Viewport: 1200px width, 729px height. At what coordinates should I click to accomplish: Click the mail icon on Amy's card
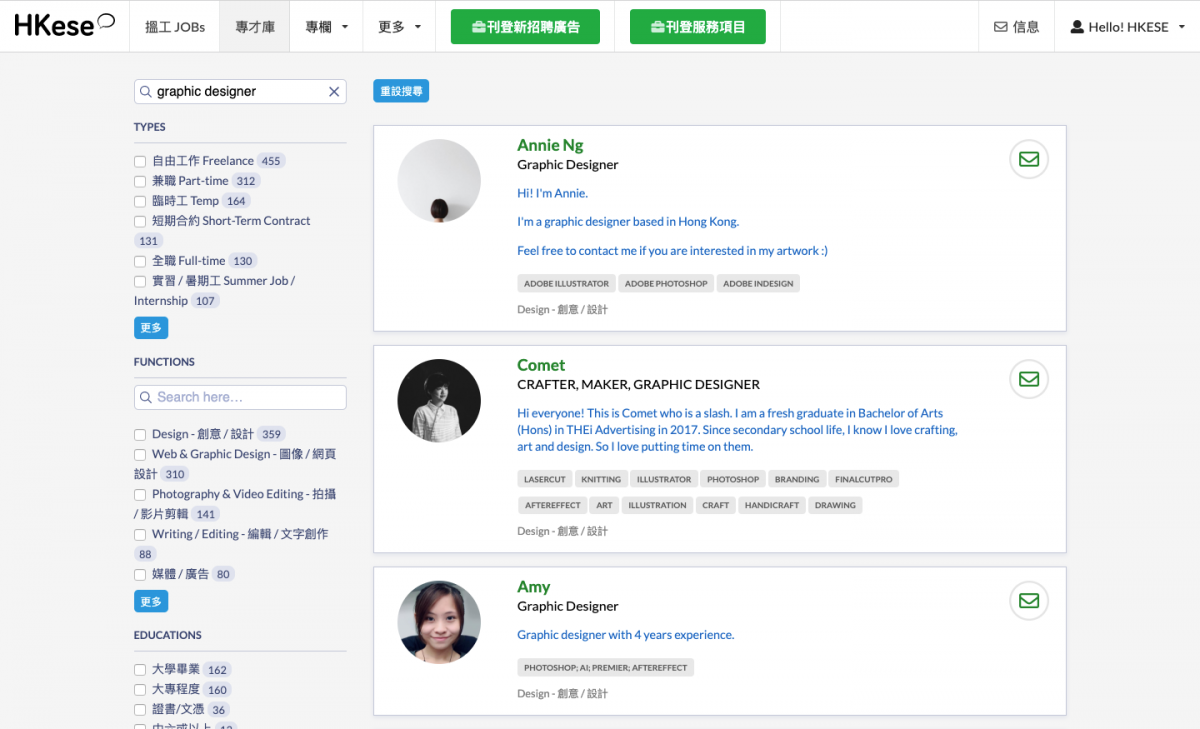(1028, 601)
